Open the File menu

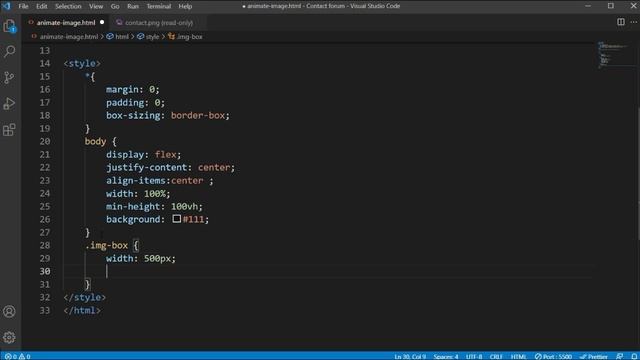point(23,6)
